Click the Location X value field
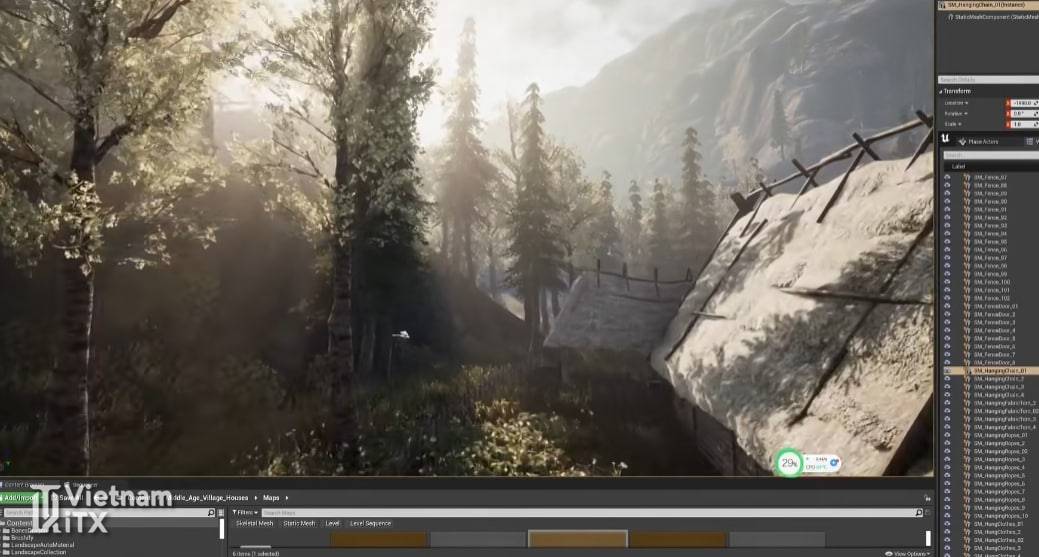 [1022, 102]
